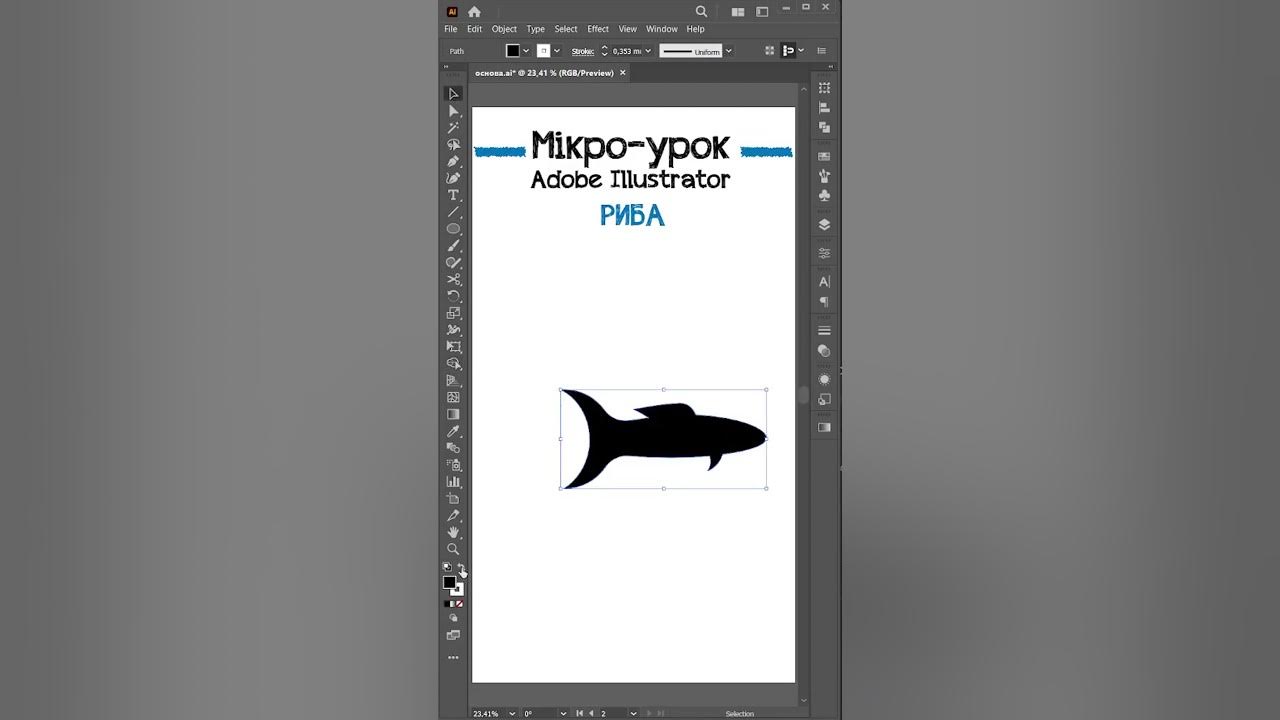The width and height of the screenshot is (1280, 720).
Task: Select the Column Graph tool
Action: (x=453, y=482)
